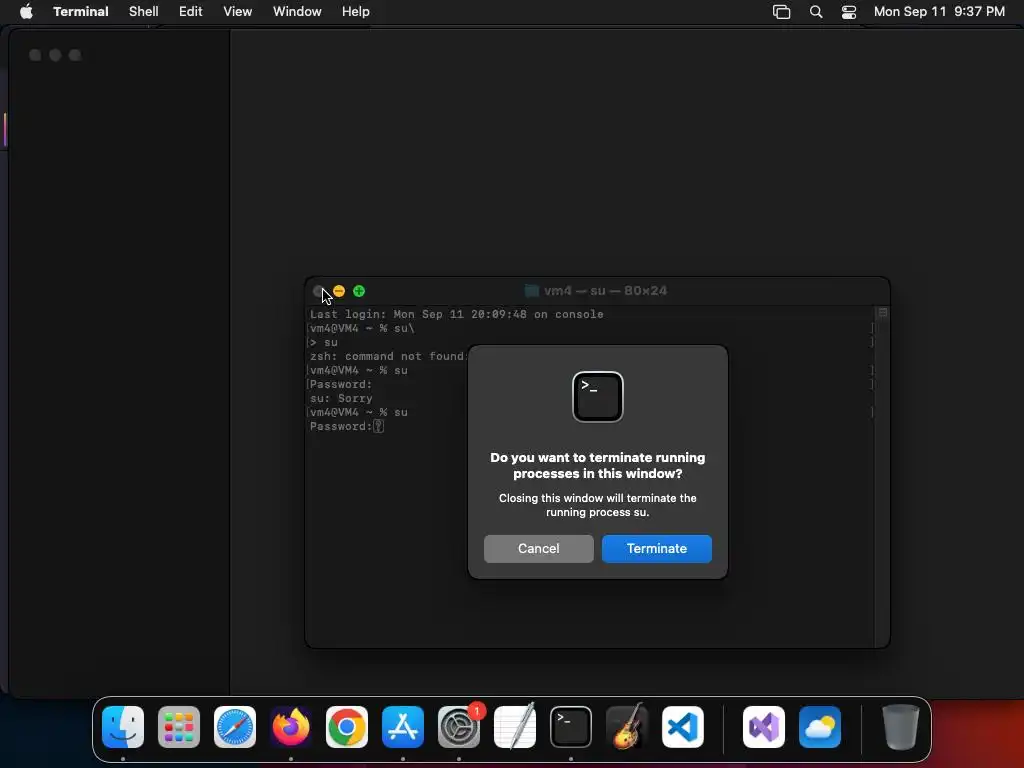Open App Store from the Dock
The image size is (1024, 768).
tap(403, 727)
